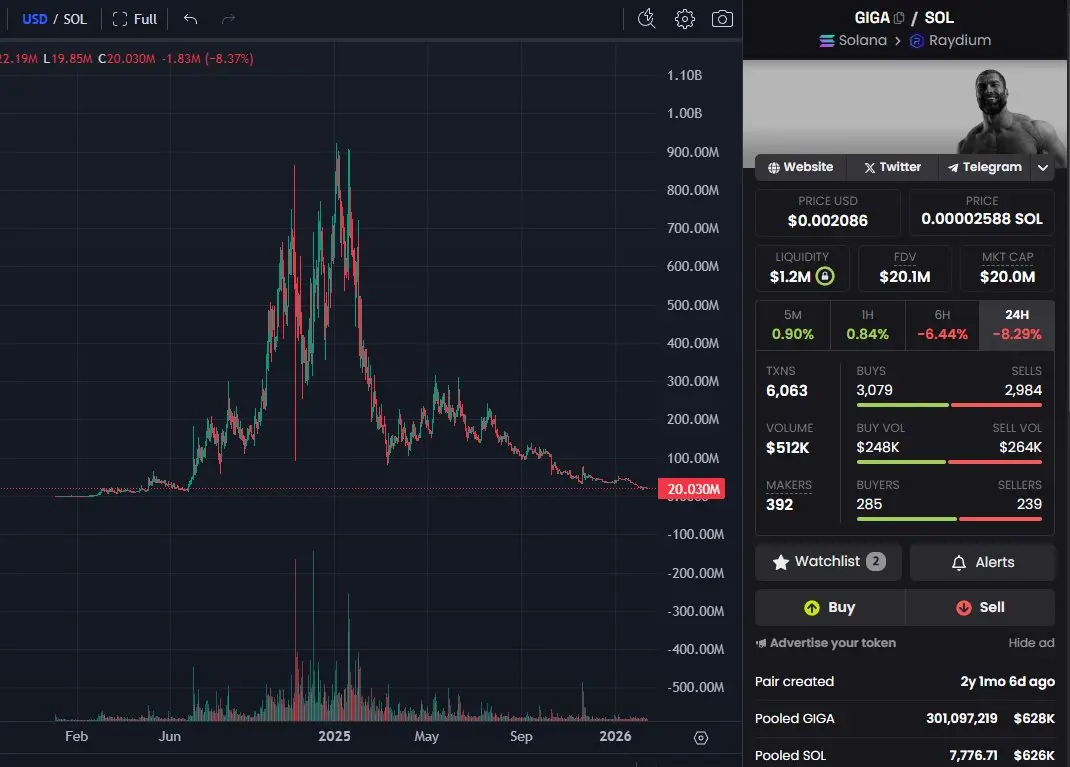Click the buyers vs sellers ratio bar
This screenshot has width=1070, height=767.
(x=949, y=519)
